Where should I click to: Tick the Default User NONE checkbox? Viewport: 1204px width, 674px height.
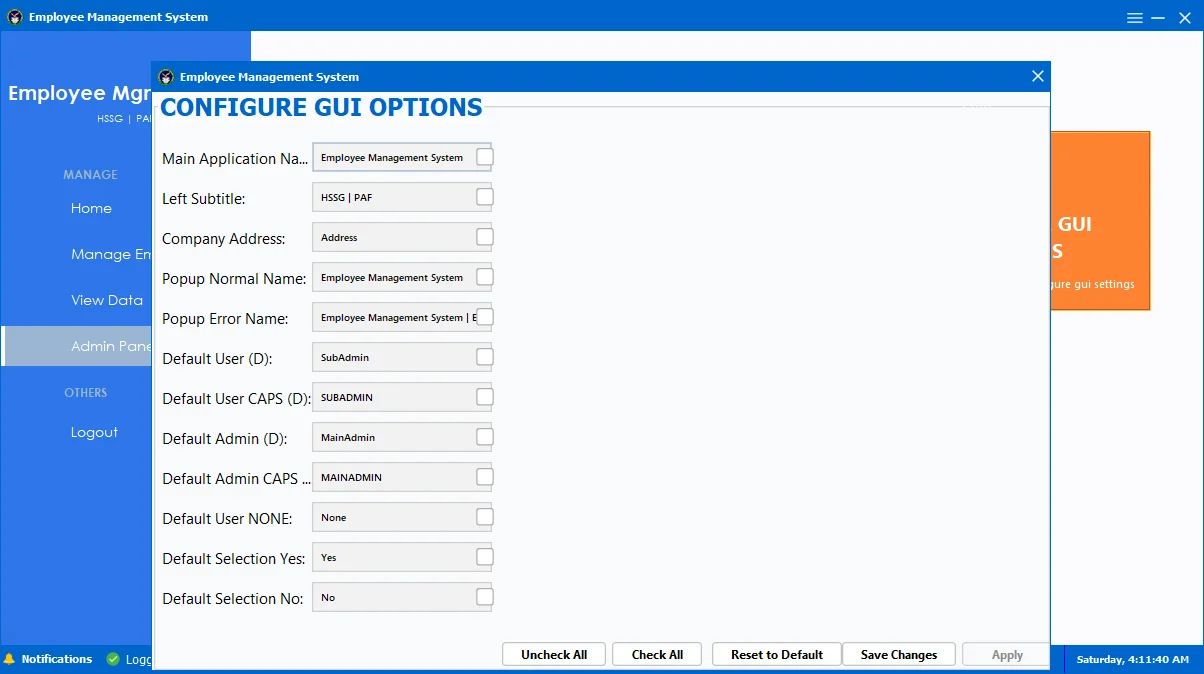coord(485,517)
